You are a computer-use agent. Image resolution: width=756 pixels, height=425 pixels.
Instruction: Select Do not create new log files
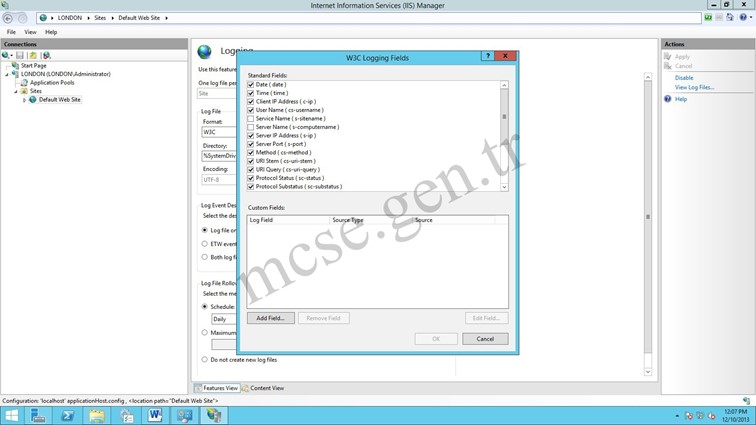204,359
